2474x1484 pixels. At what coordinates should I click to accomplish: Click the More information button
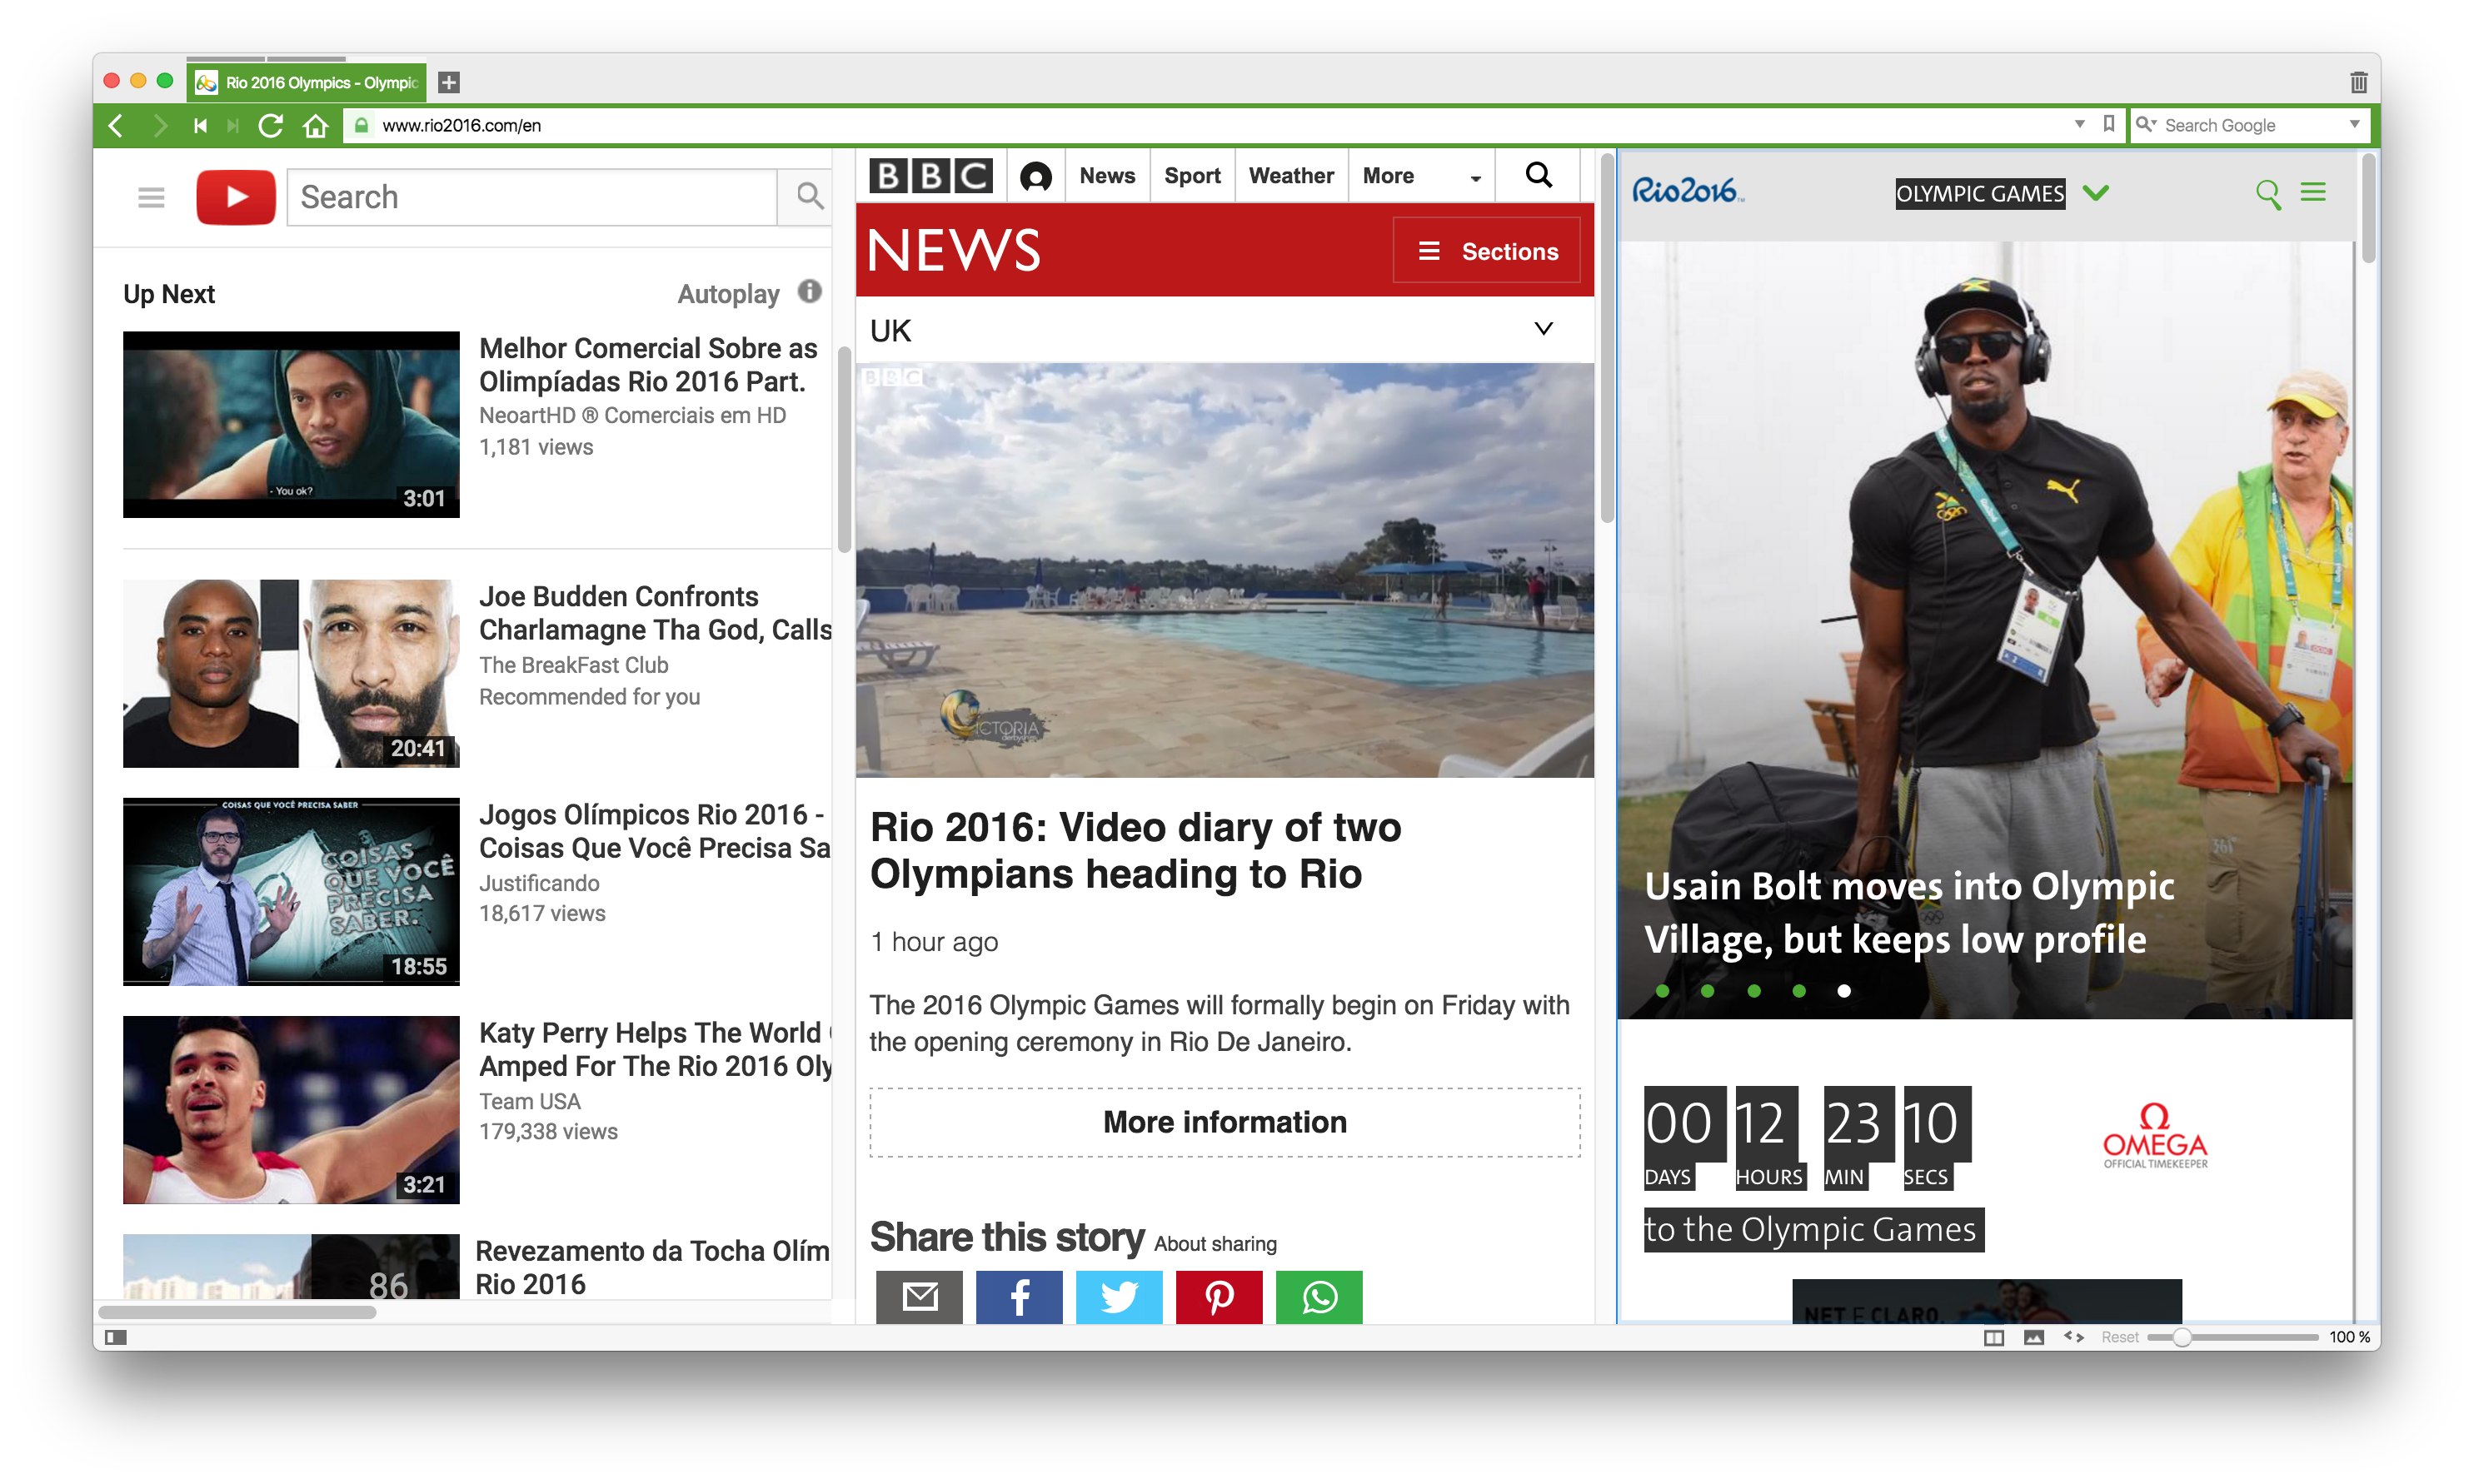(x=1224, y=1122)
